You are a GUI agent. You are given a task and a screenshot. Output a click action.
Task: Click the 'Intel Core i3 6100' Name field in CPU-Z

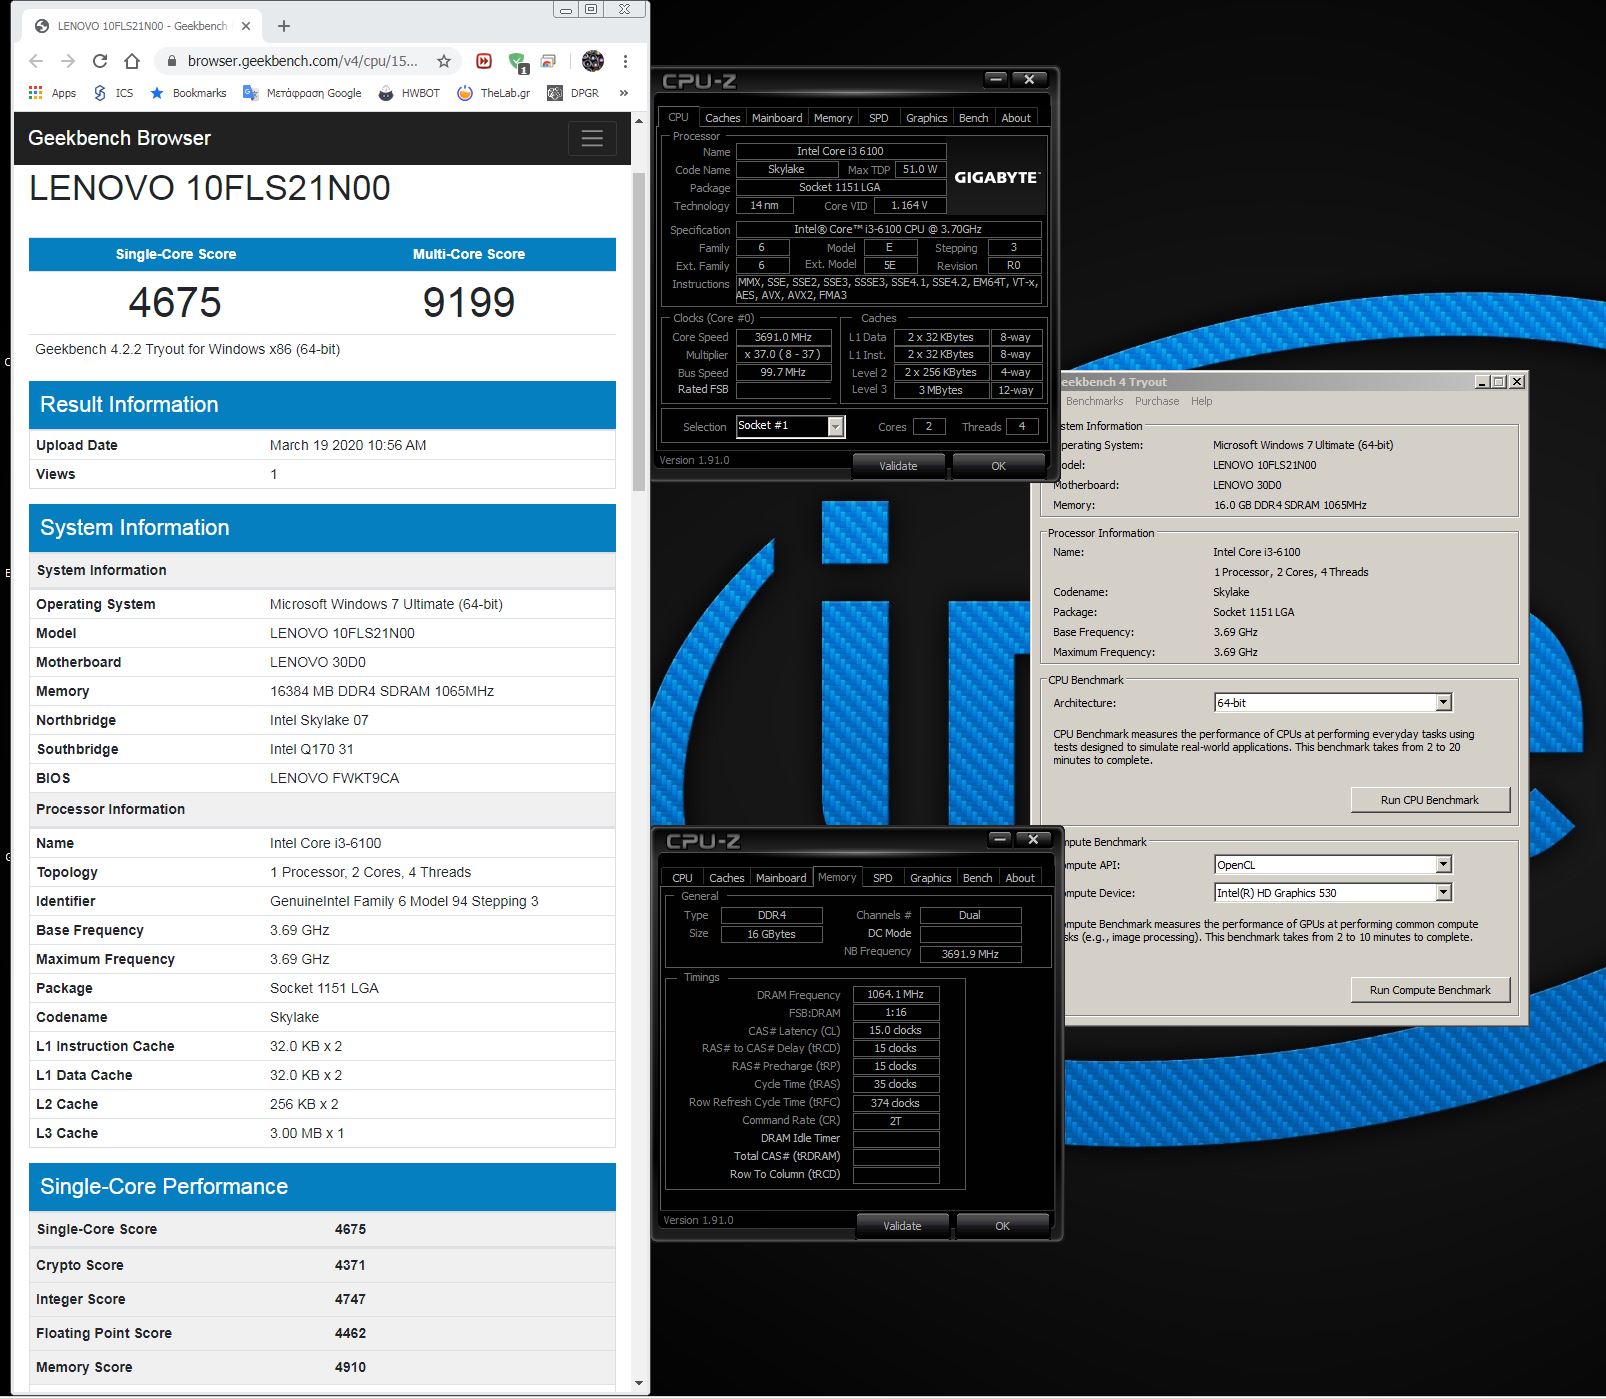coord(840,152)
